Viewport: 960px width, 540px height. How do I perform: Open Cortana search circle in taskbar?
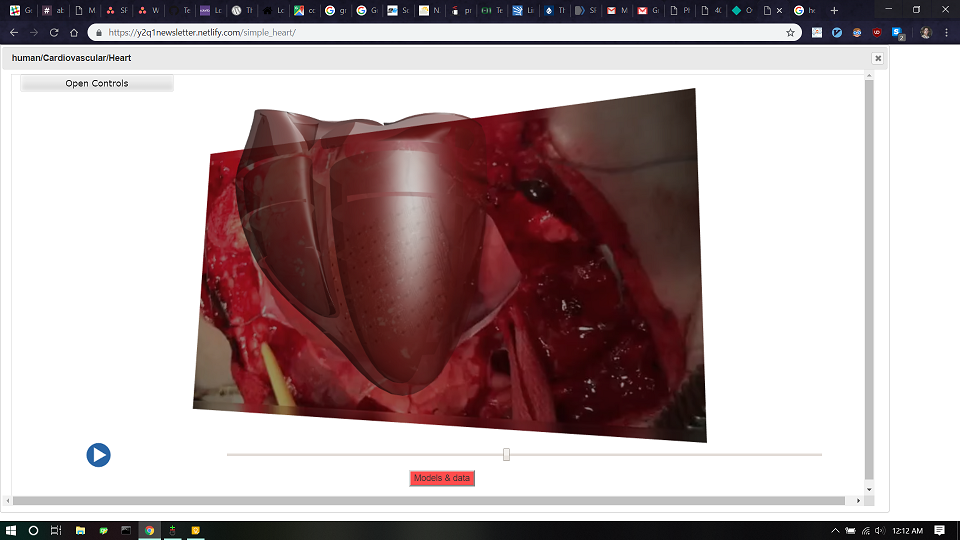[x=34, y=530]
